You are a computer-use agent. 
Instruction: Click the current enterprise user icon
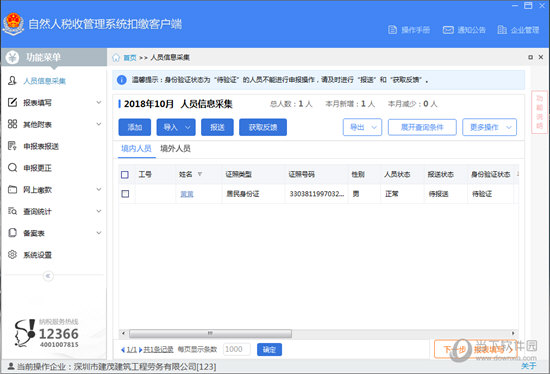click(11, 366)
